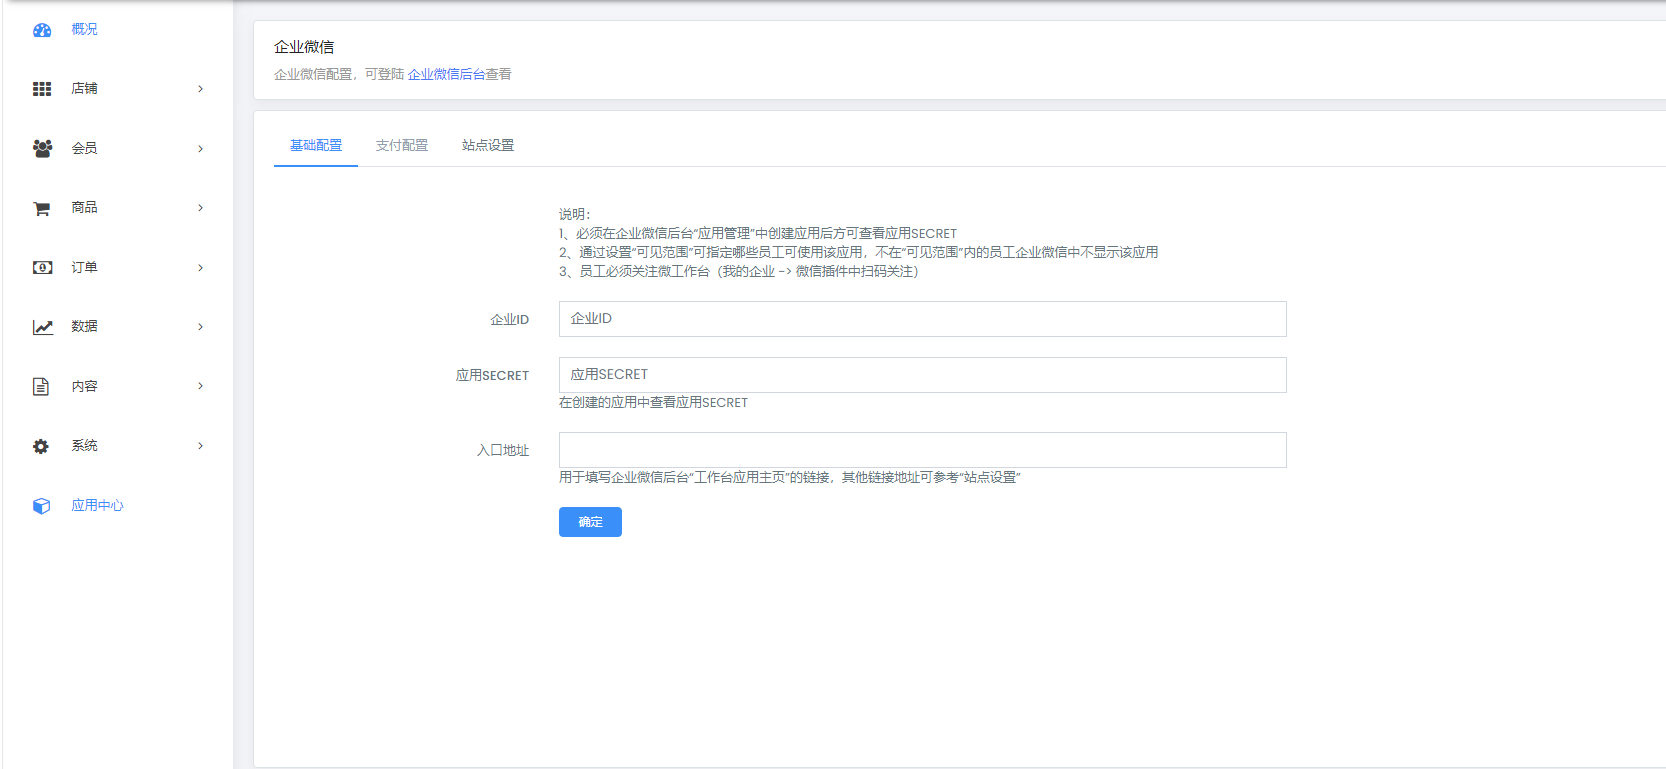Focus the 企业ID input field
The image size is (1666, 769).
[x=922, y=319]
